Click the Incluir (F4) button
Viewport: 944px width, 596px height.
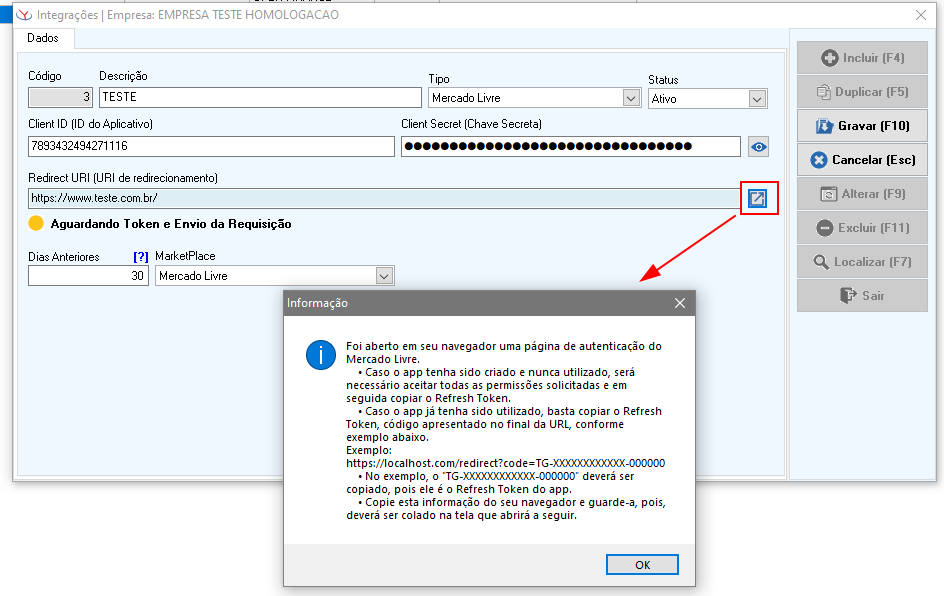click(x=862, y=58)
